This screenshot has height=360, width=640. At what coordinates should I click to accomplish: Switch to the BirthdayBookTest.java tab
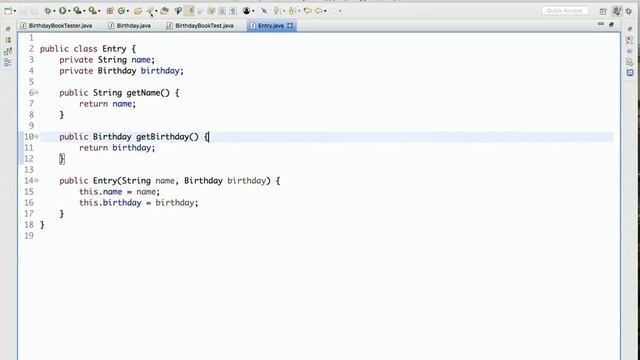tap(200, 26)
